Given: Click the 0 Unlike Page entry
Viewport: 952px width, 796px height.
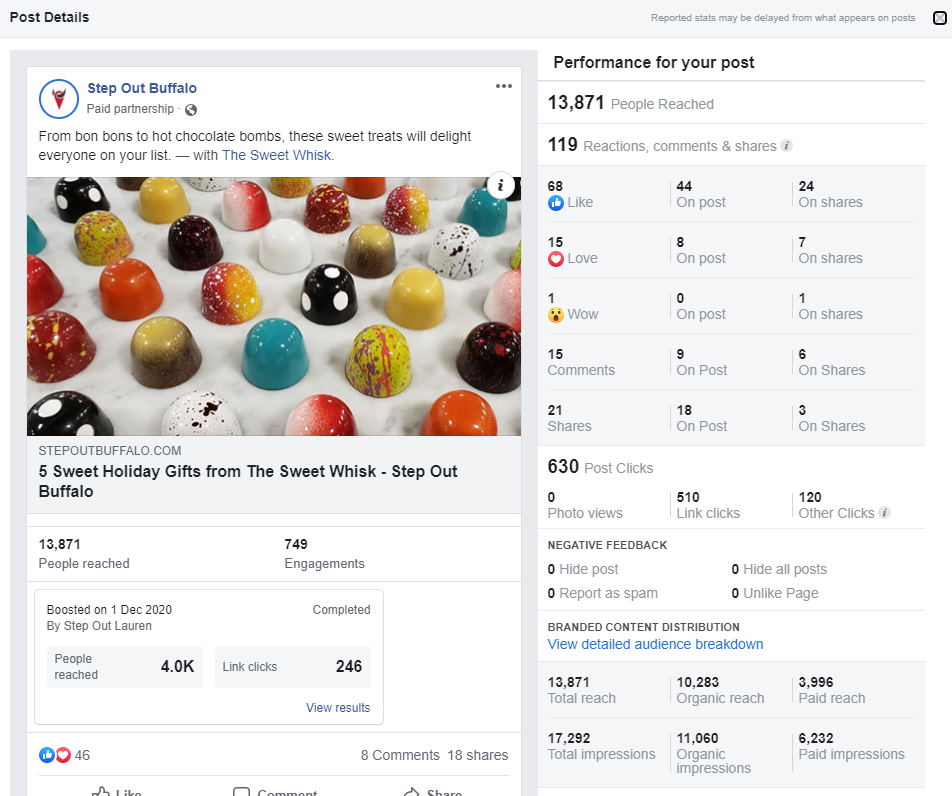Looking at the screenshot, I should 775,593.
